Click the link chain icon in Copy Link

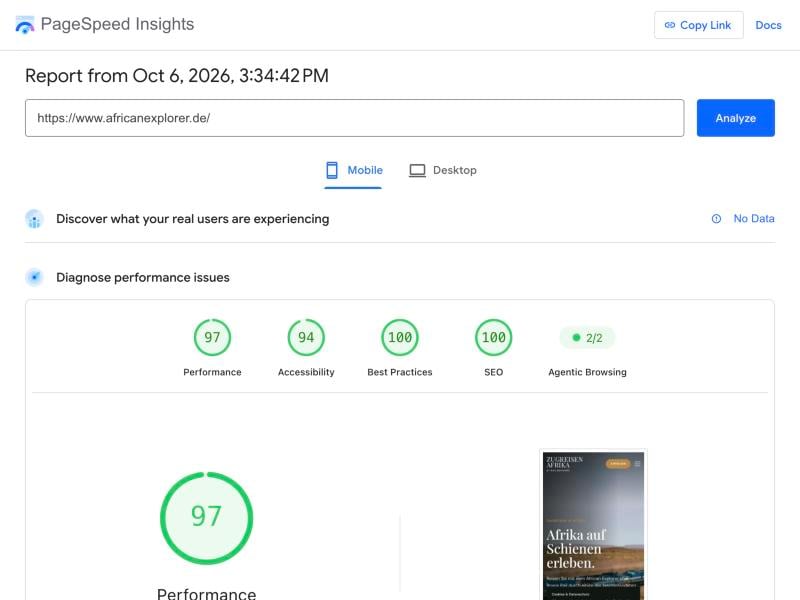pyautogui.click(x=670, y=25)
